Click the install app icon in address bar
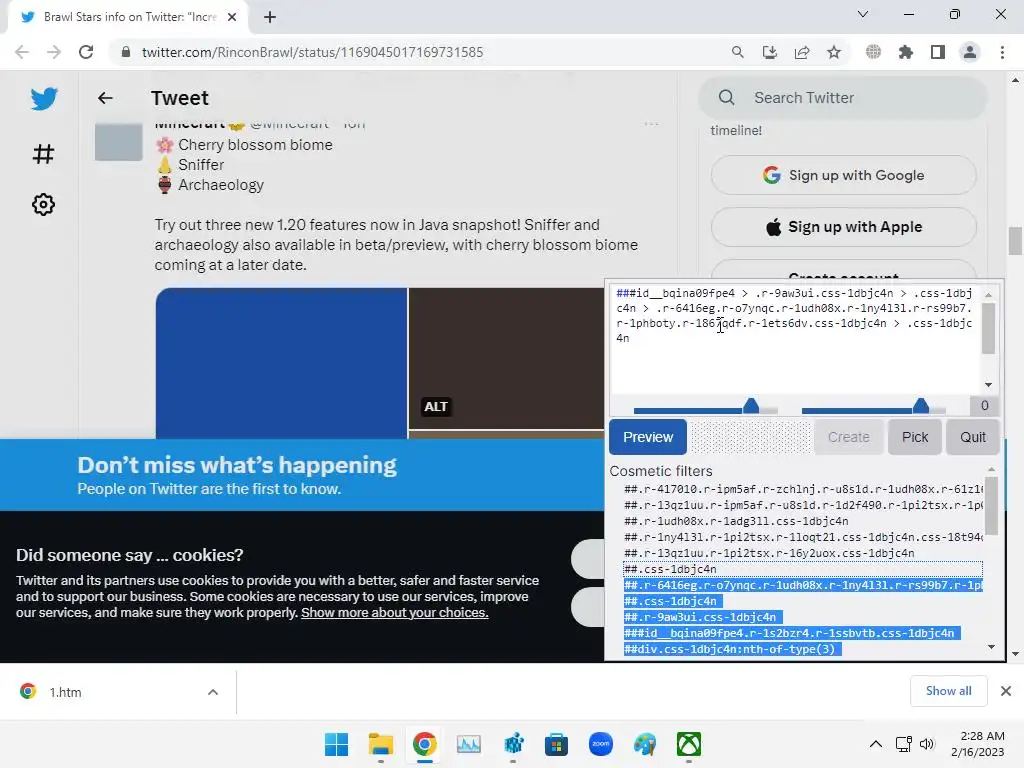Screen dimensions: 1024x768 (x=770, y=52)
